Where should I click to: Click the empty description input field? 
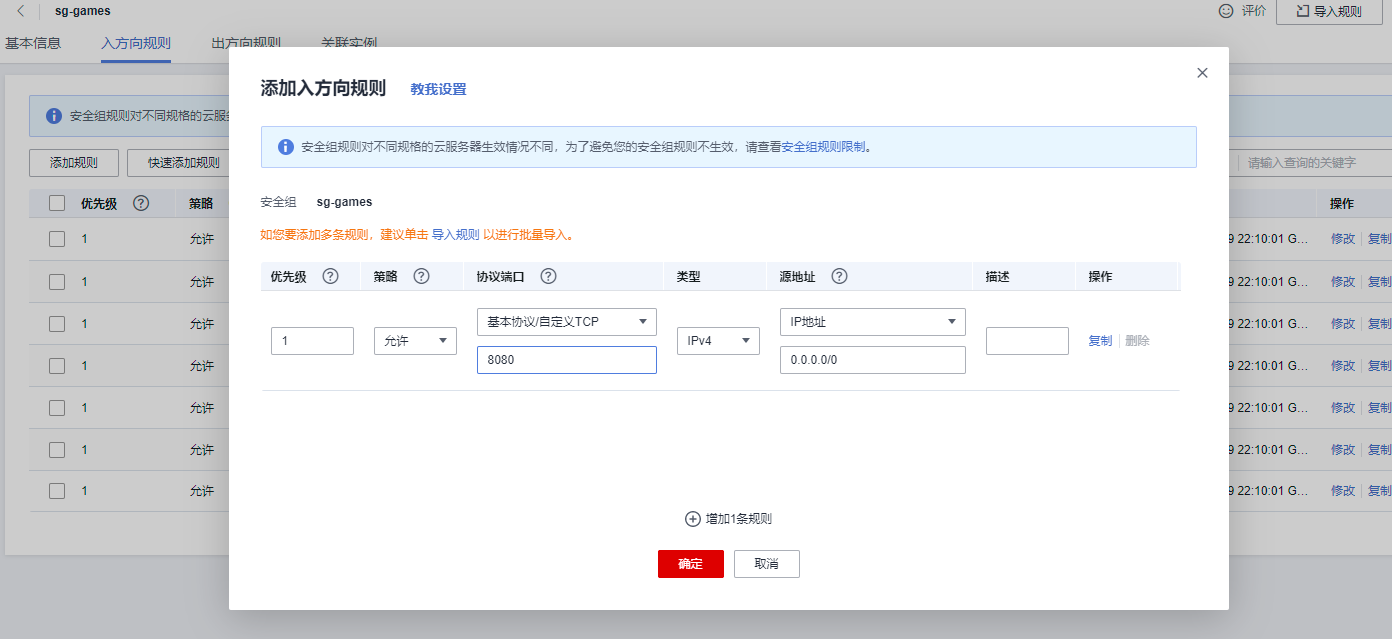1027,341
